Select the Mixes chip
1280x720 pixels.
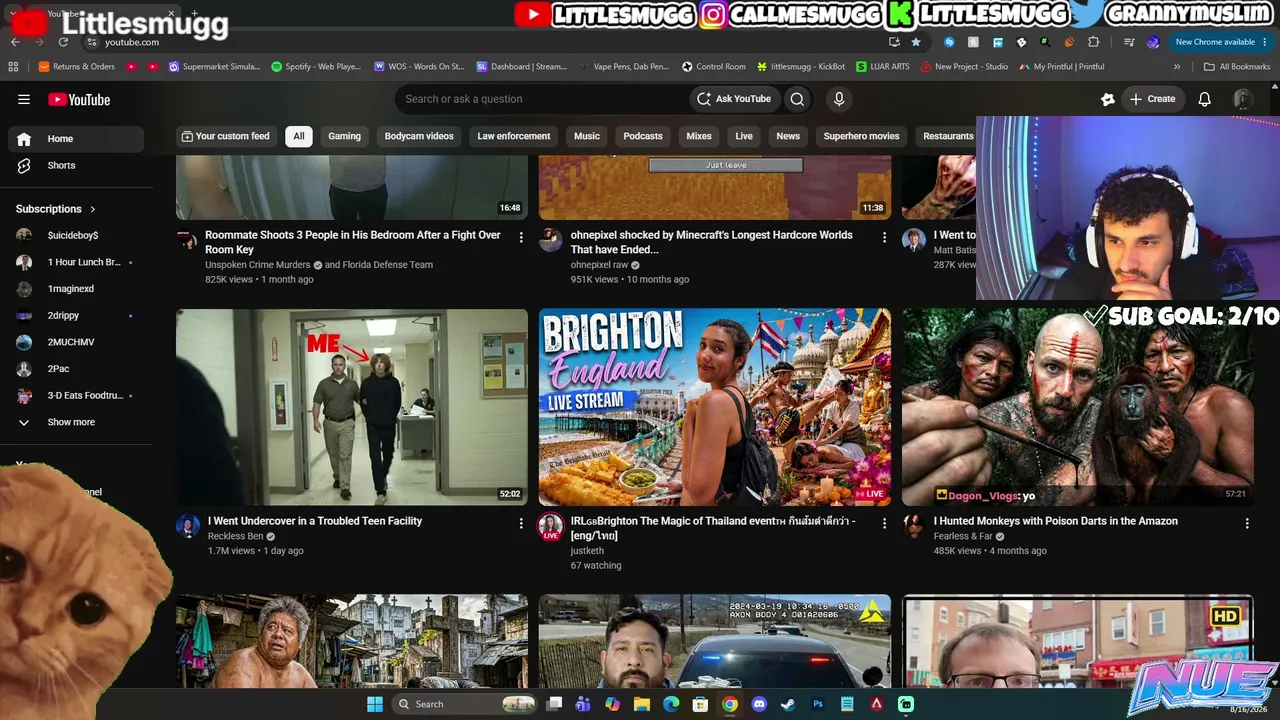[x=699, y=136]
